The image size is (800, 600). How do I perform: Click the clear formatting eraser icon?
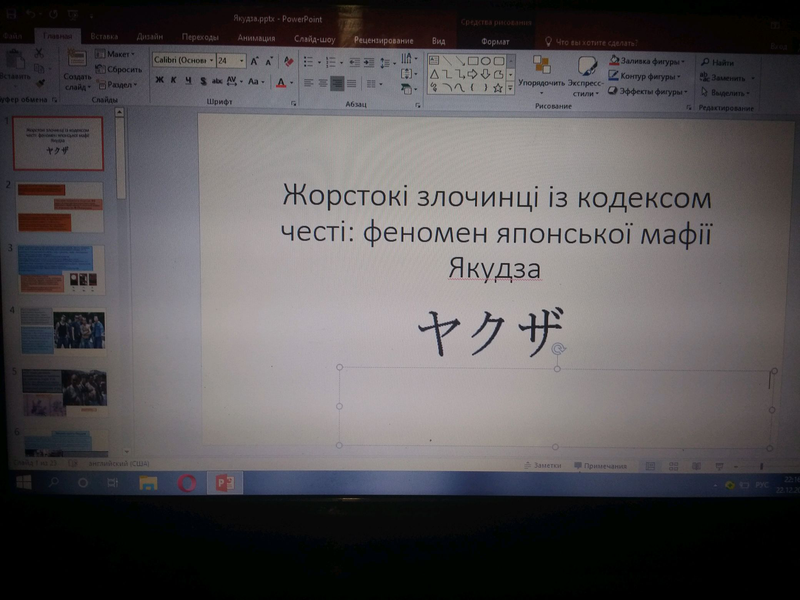(x=289, y=61)
